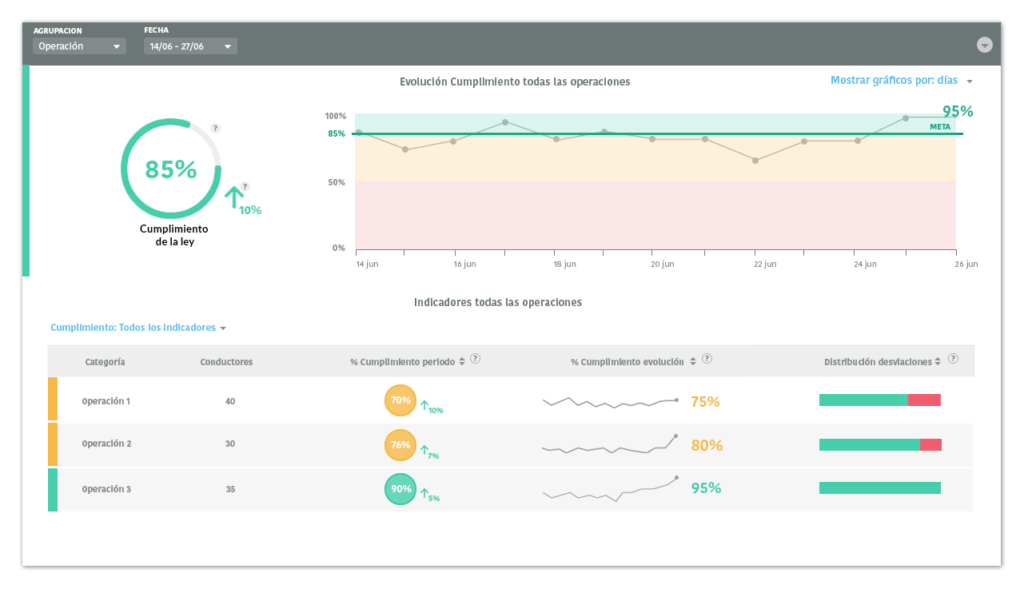Open the Agrupación dropdown set to Operación

point(79,46)
